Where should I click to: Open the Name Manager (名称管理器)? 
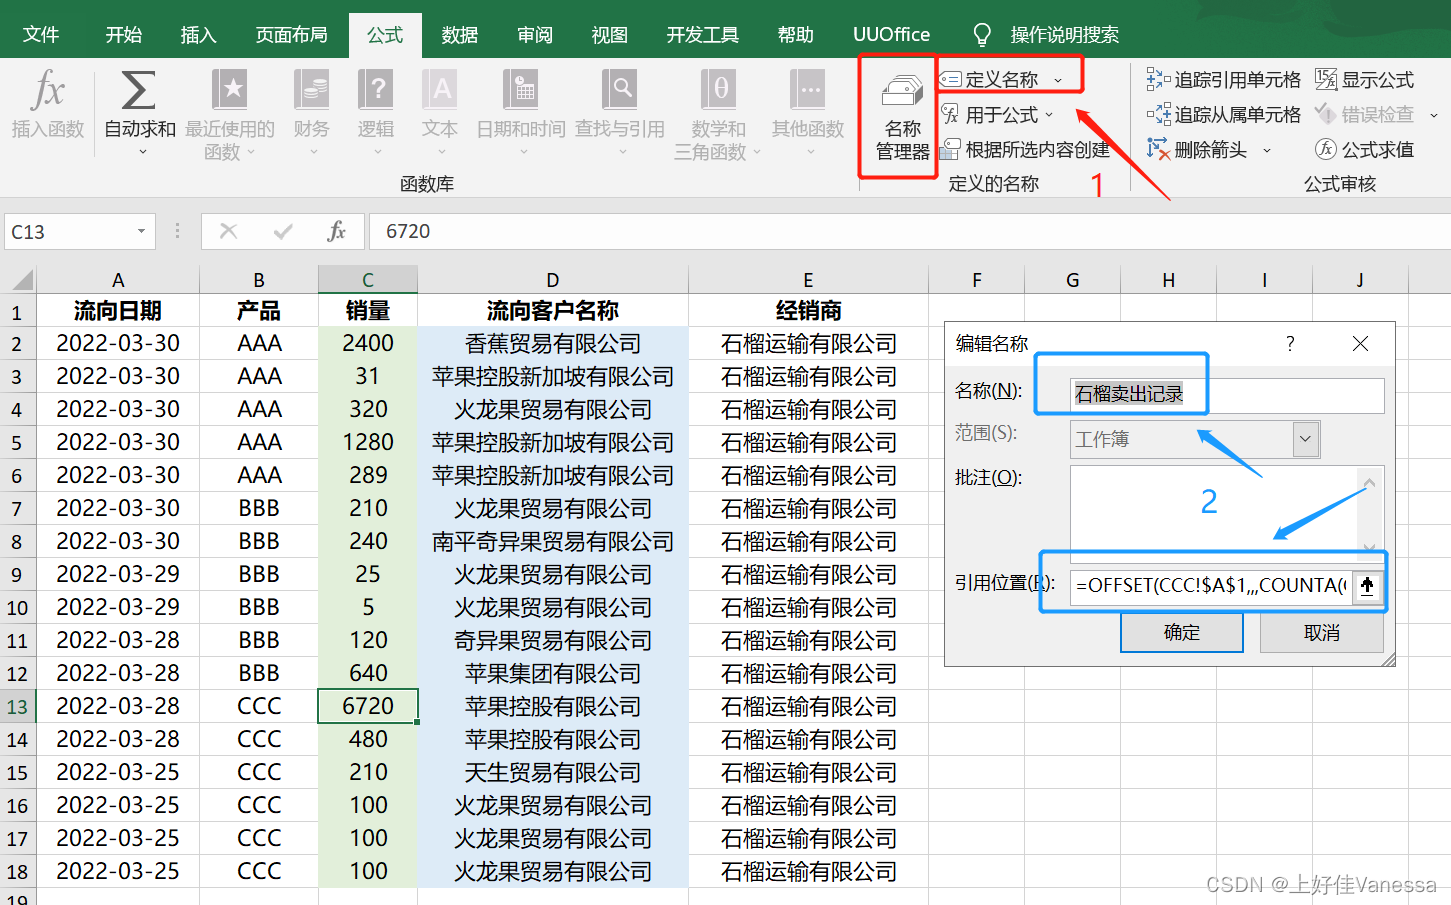pyautogui.click(x=902, y=115)
